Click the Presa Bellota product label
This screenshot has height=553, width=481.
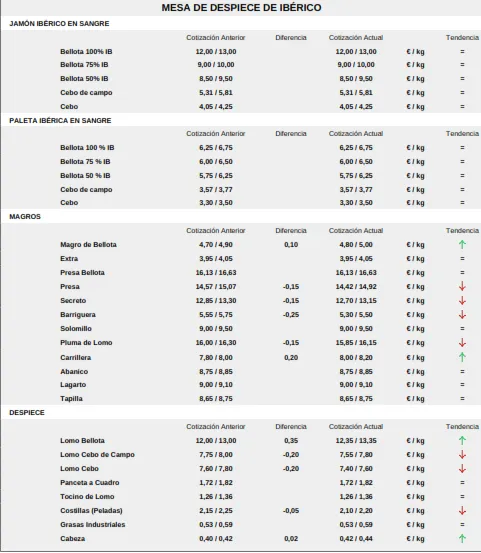click(83, 273)
